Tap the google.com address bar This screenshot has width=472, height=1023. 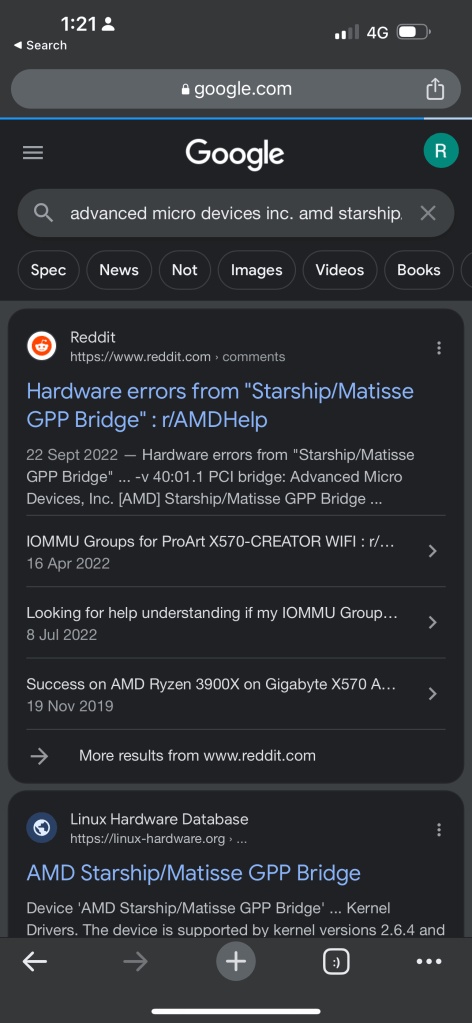(x=236, y=89)
